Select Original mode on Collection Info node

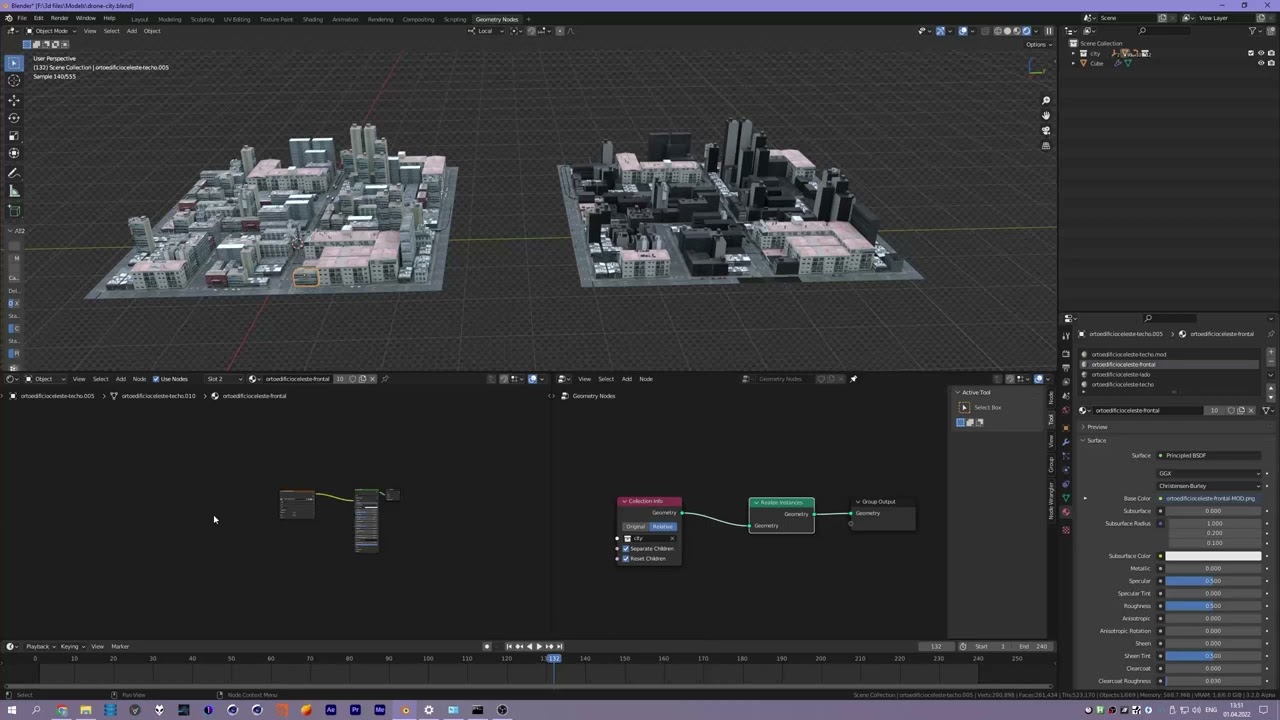coord(636,526)
